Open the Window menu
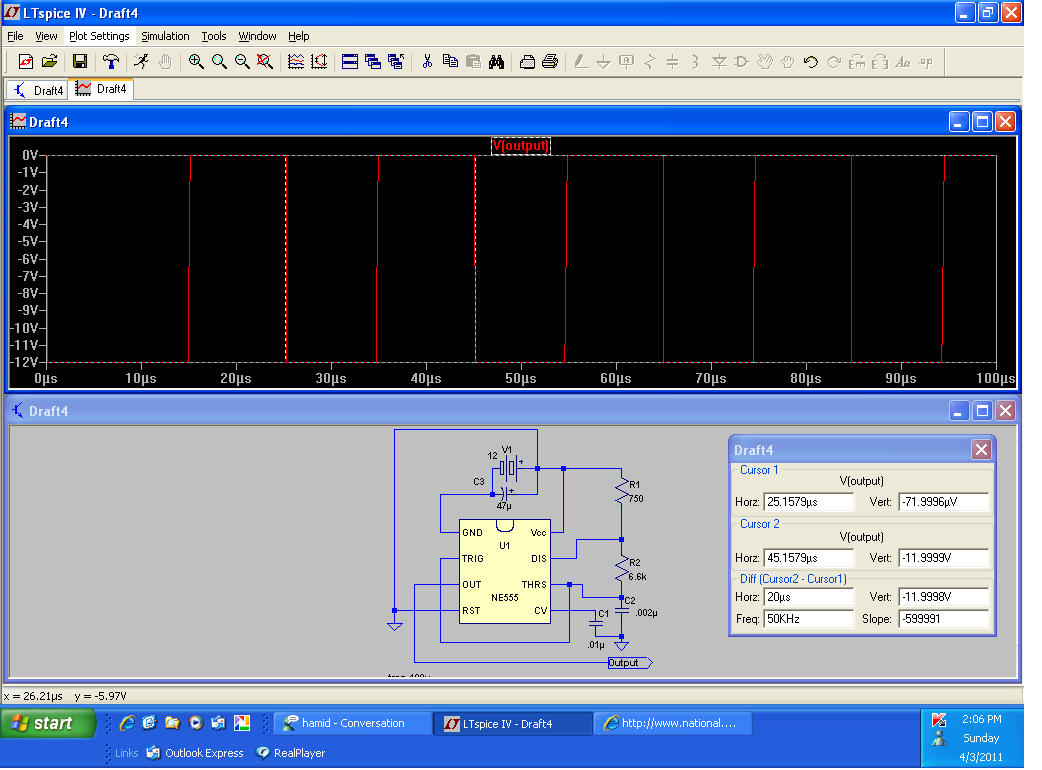This screenshot has height=770, width=1042. (257, 36)
